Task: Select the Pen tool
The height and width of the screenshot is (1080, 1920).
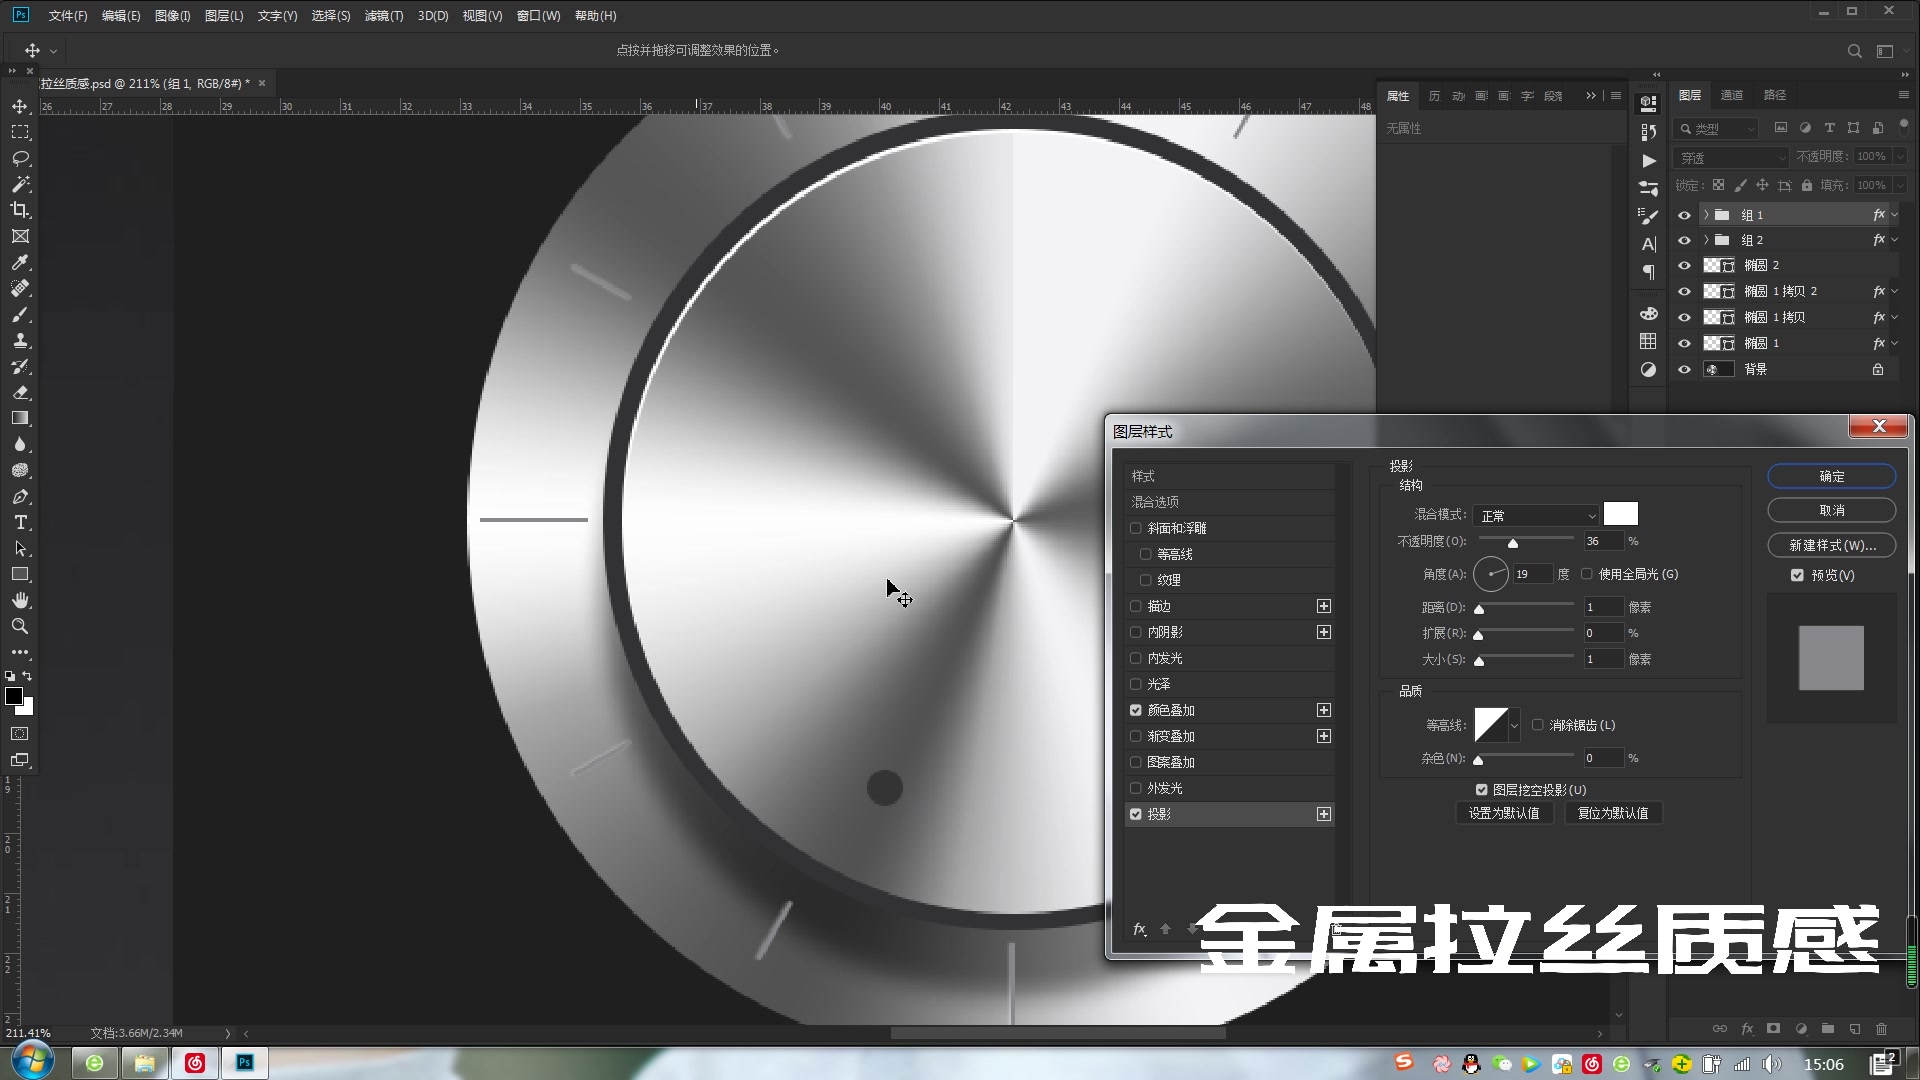Action: (x=20, y=497)
